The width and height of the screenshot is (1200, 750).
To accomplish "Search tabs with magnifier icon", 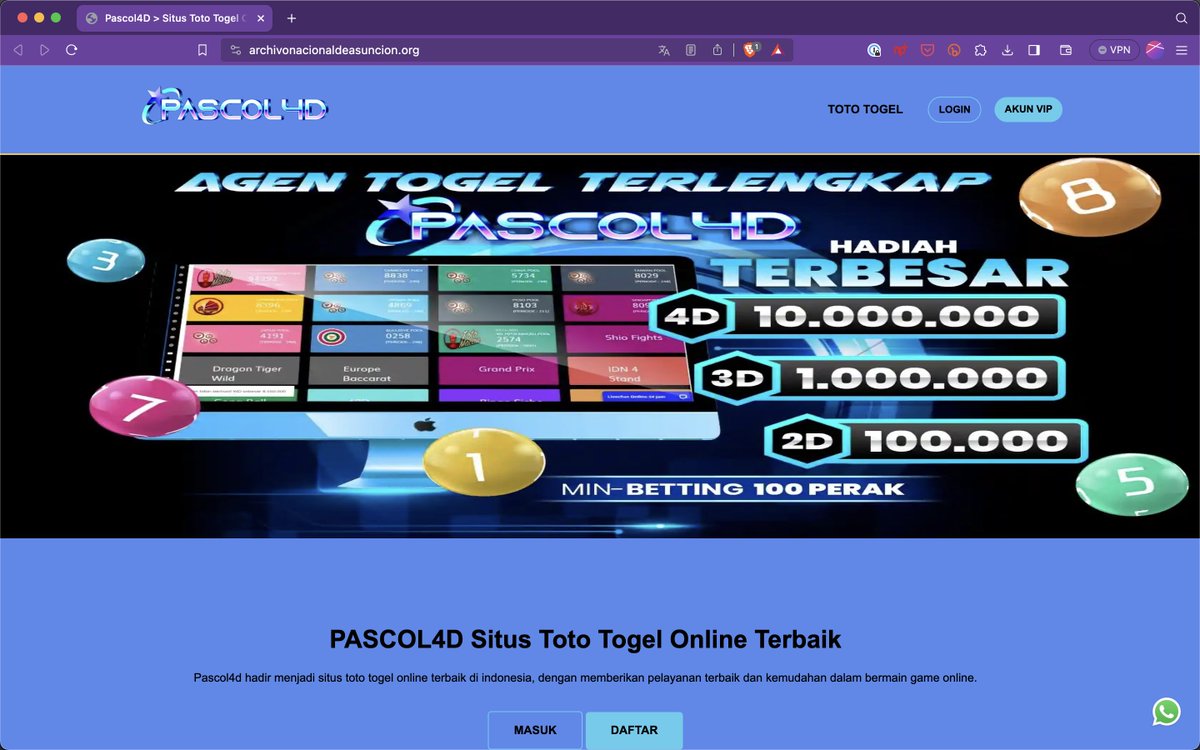I will 1181,18.
